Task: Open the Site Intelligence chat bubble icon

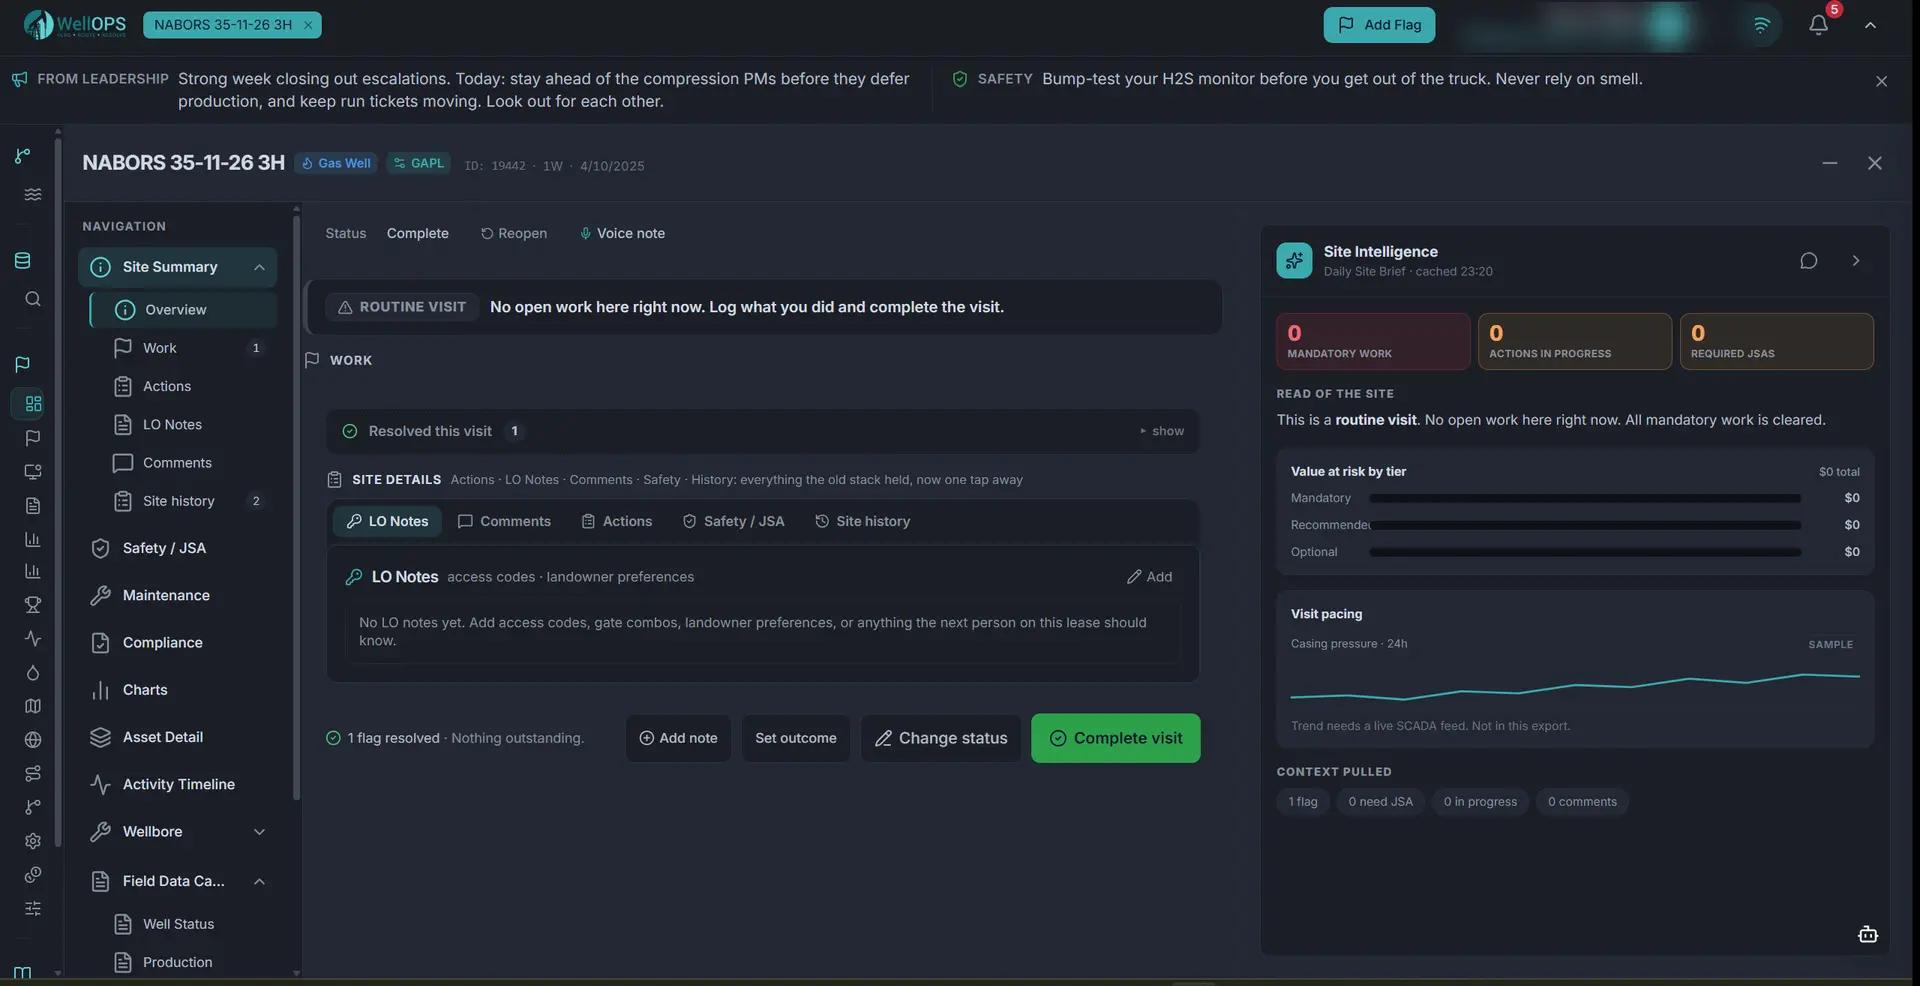Action: 1808,261
